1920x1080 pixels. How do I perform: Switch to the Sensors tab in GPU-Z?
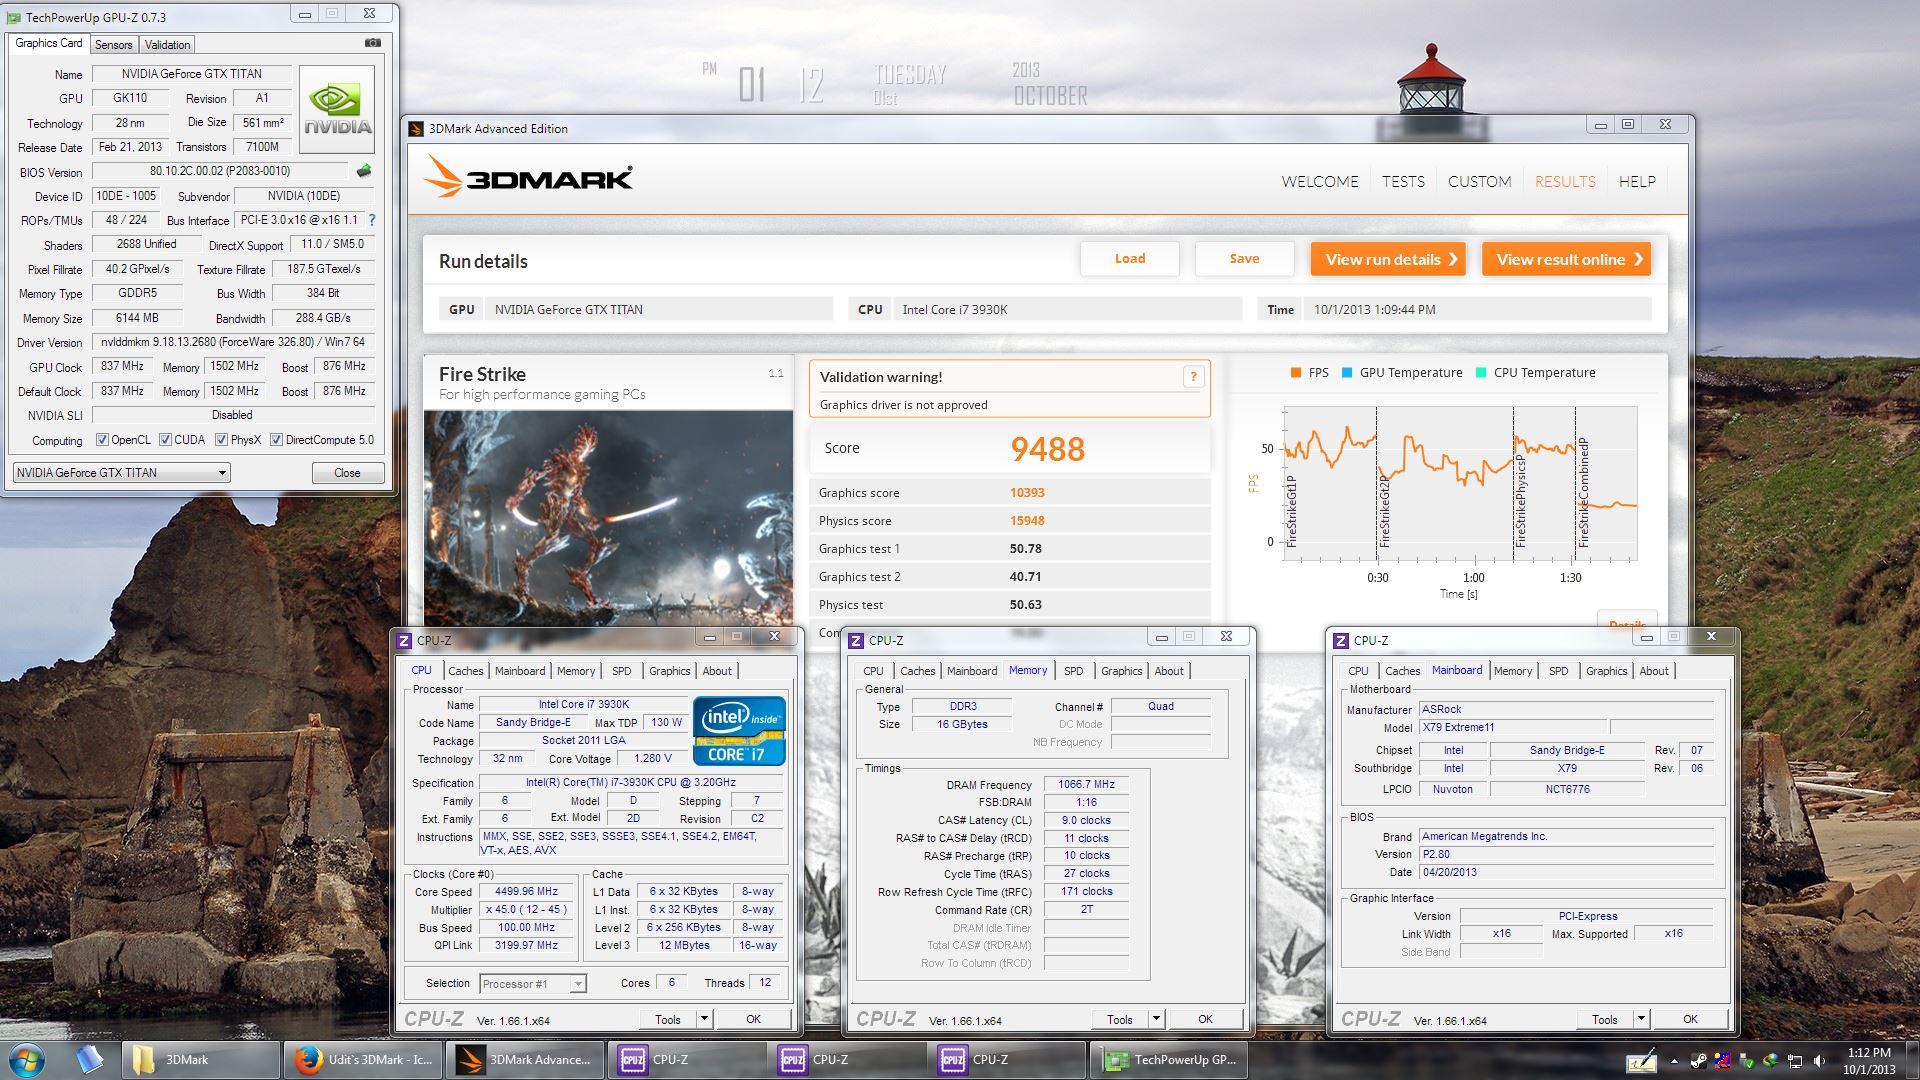pos(113,44)
